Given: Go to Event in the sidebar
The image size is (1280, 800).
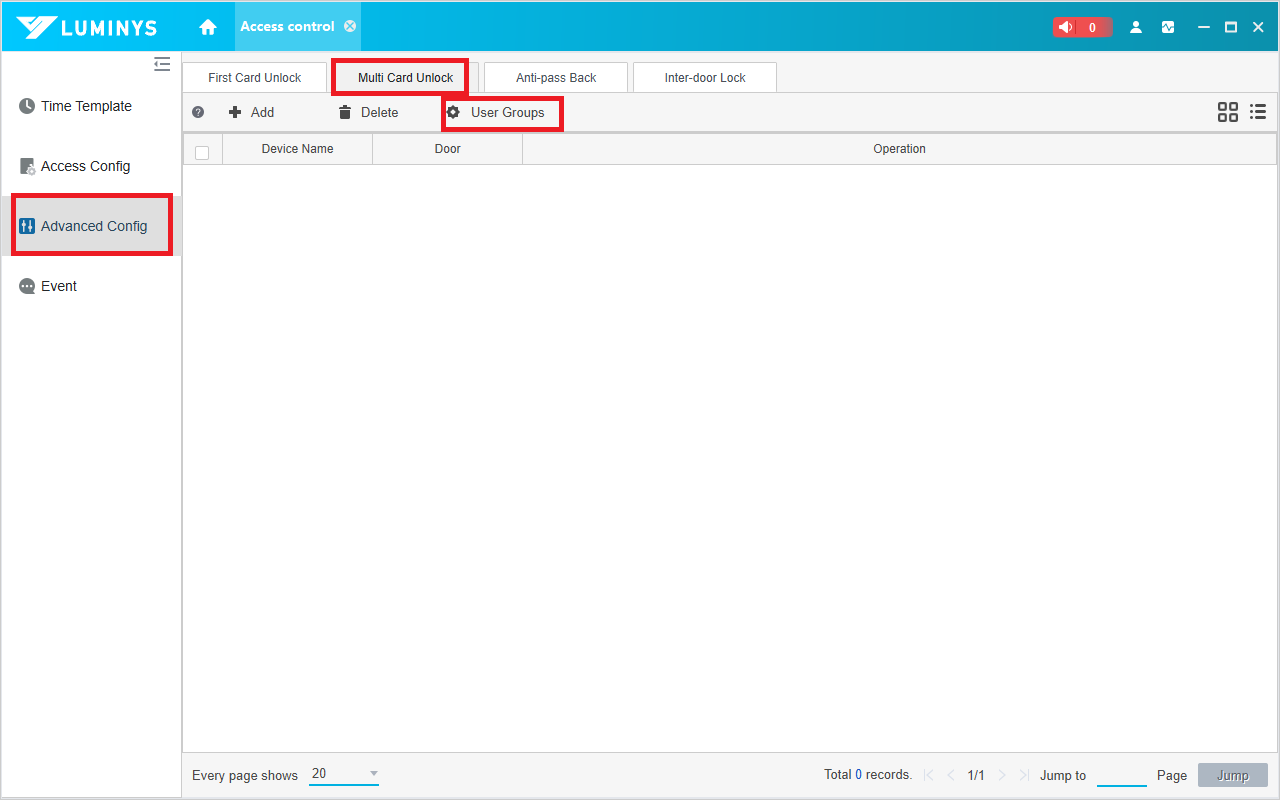Looking at the screenshot, I should 59,286.
